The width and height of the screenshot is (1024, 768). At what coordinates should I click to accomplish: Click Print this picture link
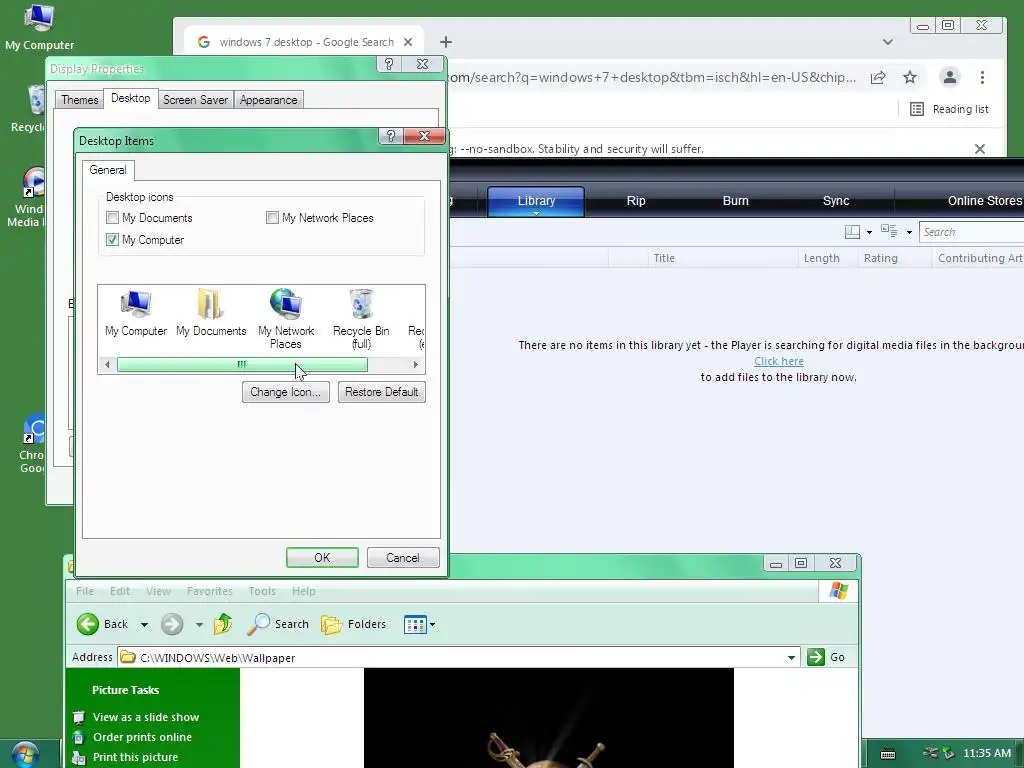coord(135,758)
